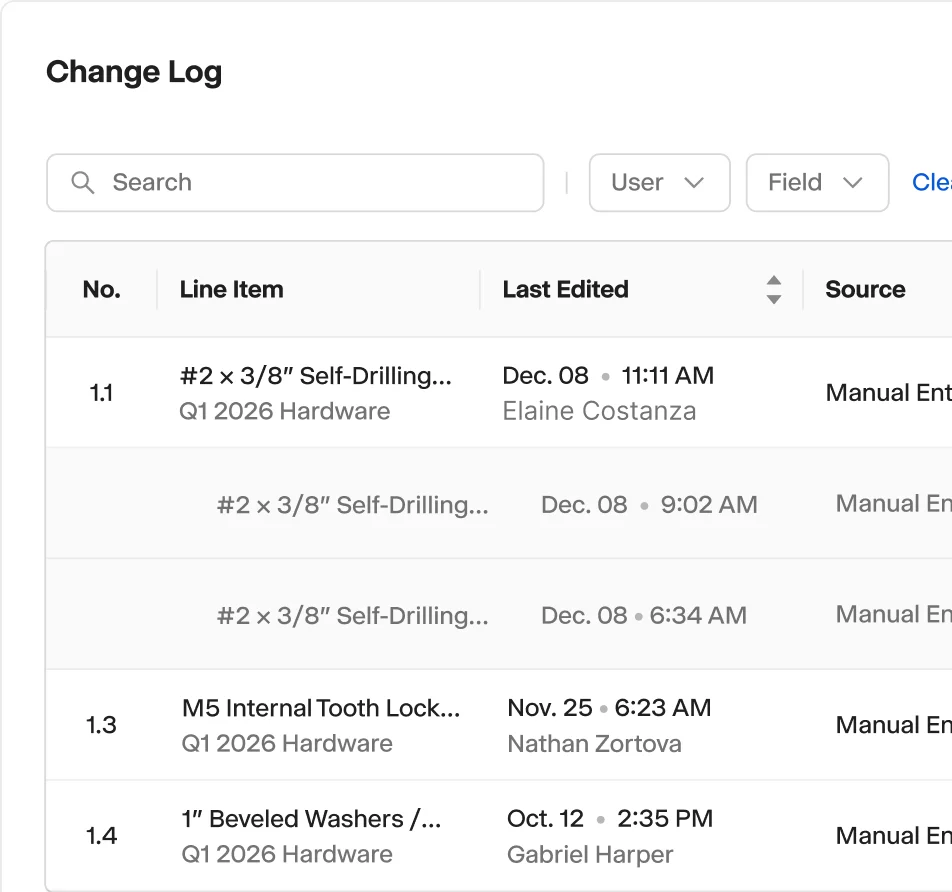This screenshot has height=892, width=952.
Task: Click the Dec. 08 6:34 AM sub-entry timestamp
Action: 644,616
